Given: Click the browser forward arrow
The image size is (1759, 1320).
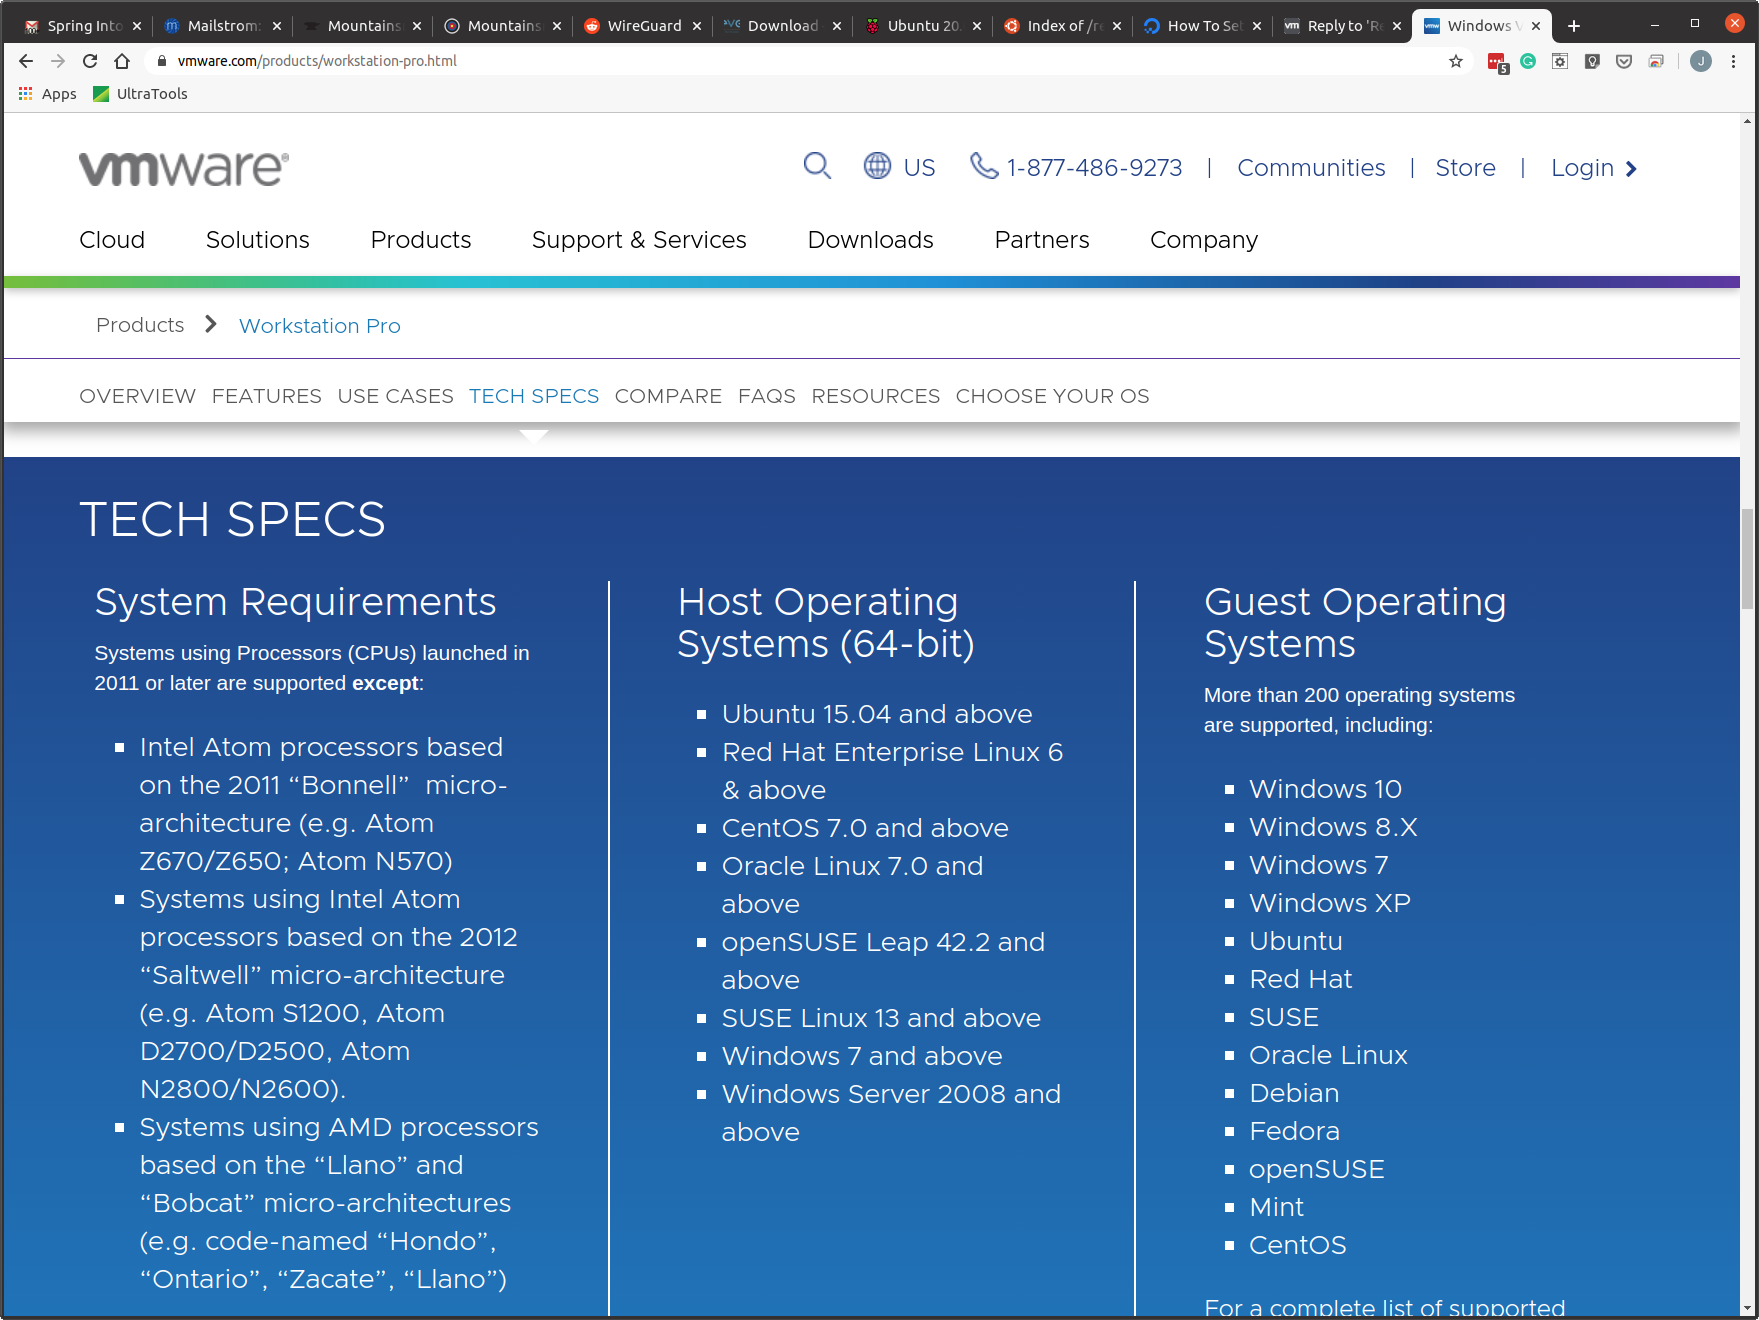Looking at the screenshot, I should point(58,61).
